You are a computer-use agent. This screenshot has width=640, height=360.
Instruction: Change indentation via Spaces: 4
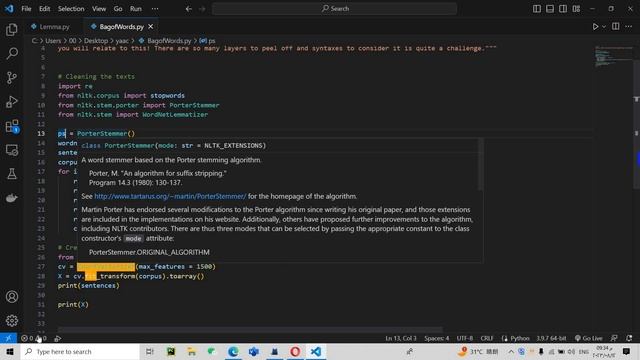[x=436, y=338]
